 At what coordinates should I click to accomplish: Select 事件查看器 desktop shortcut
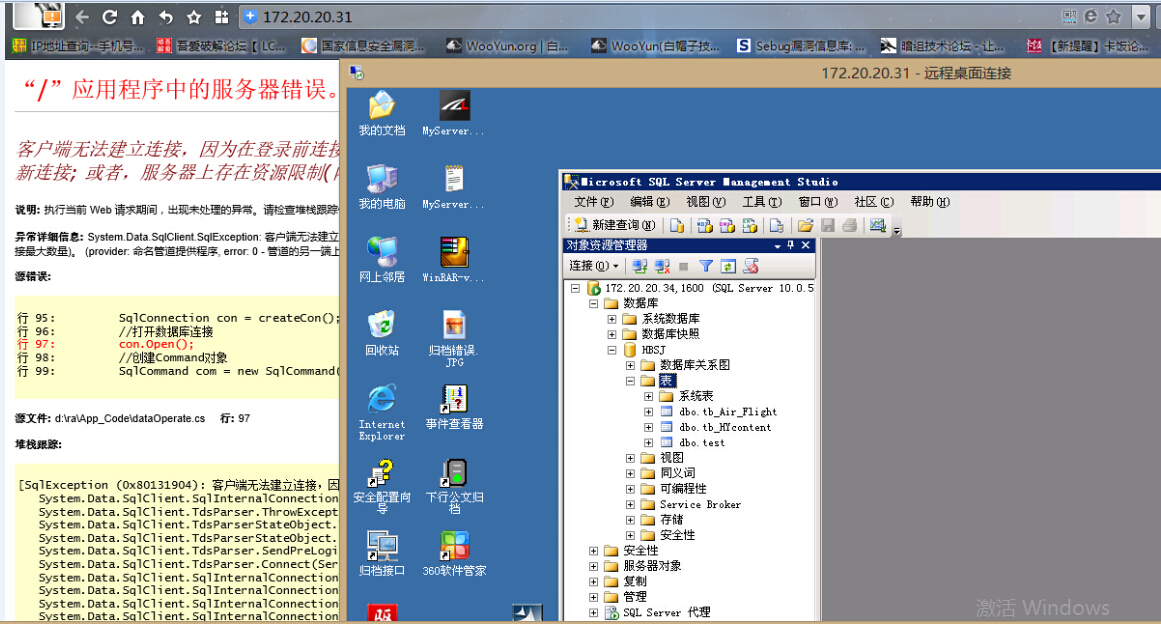click(455, 407)
